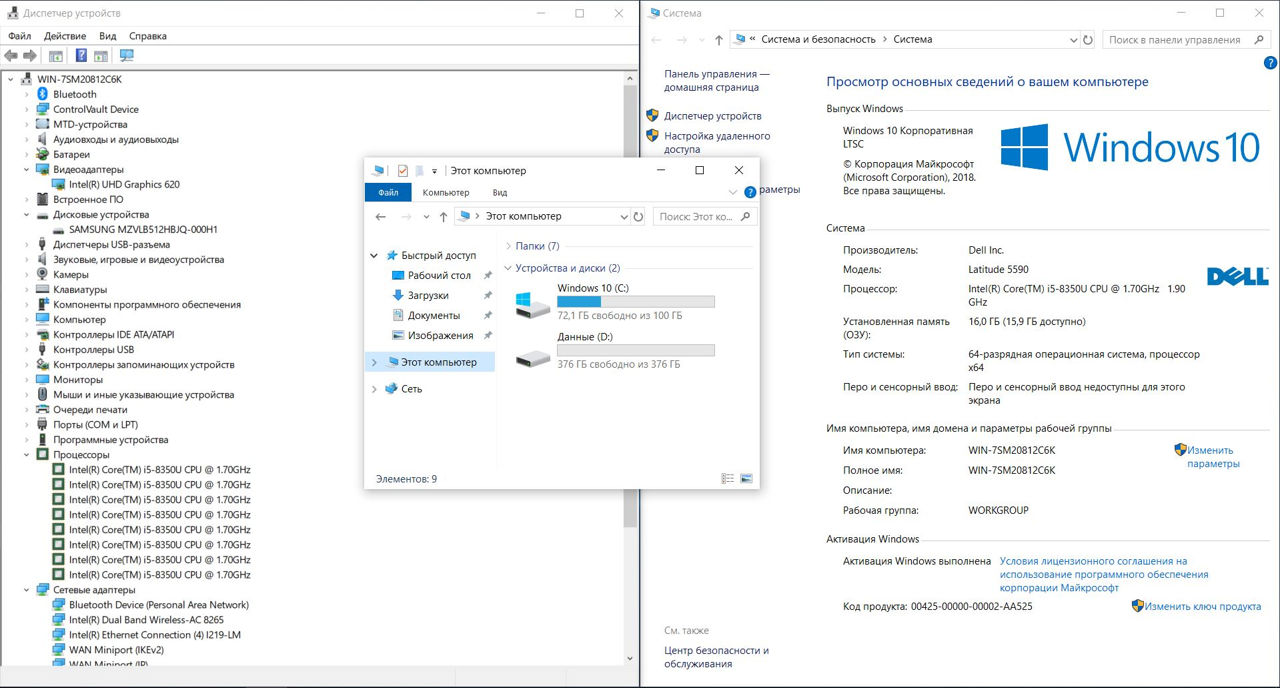Switch to details view in Explorer status bar

click(728, 479)
